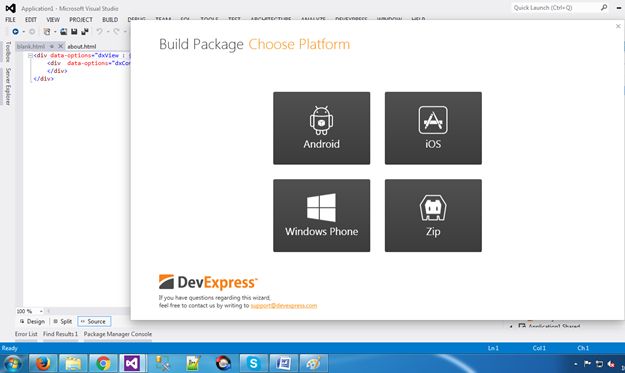Open File Explorer from the taskbar
The image size is (625, 373).
(x=73, y=363)
